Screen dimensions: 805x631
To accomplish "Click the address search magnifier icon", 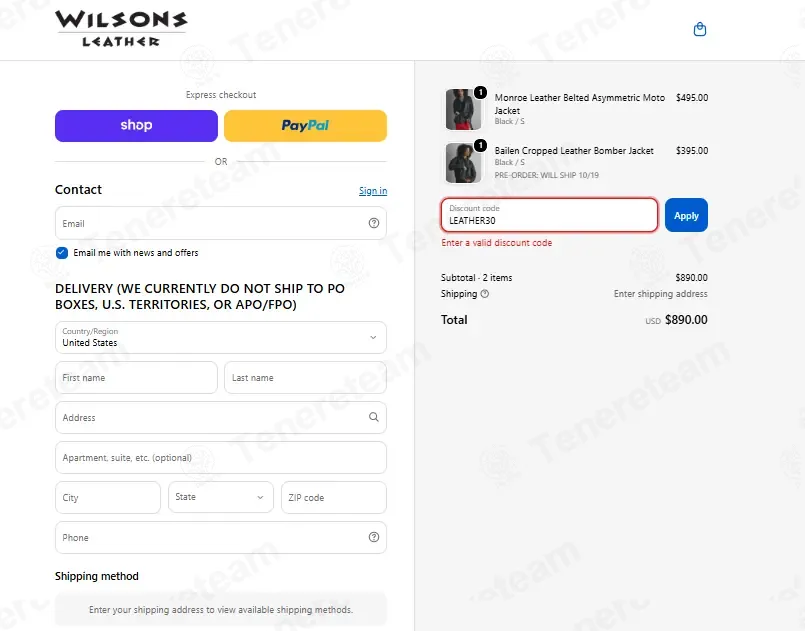I will (x=374, y=417).
